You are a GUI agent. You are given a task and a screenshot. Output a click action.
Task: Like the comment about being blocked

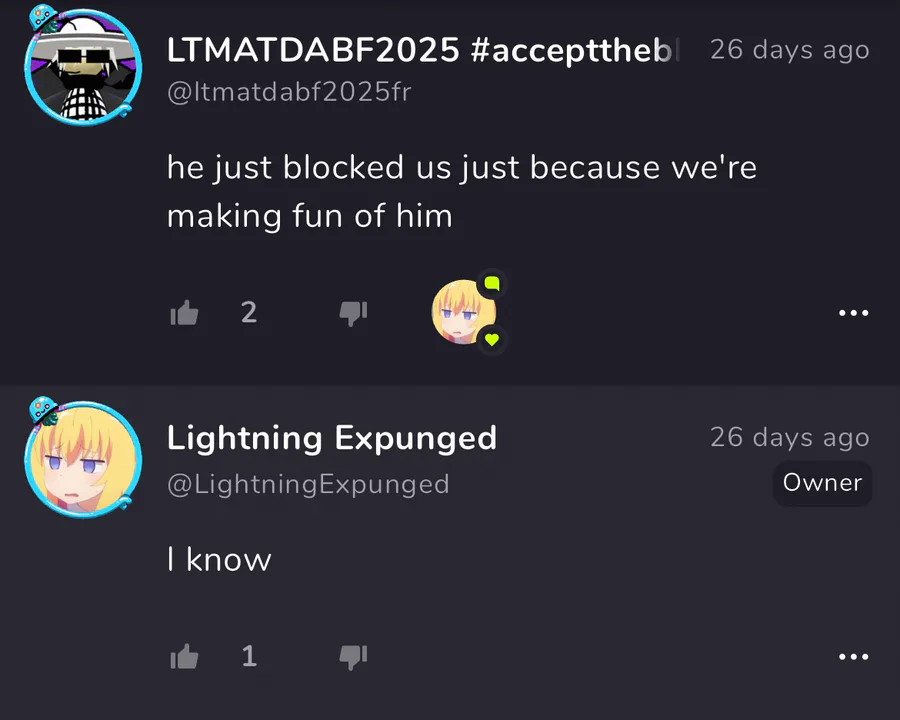coord(185,313)
